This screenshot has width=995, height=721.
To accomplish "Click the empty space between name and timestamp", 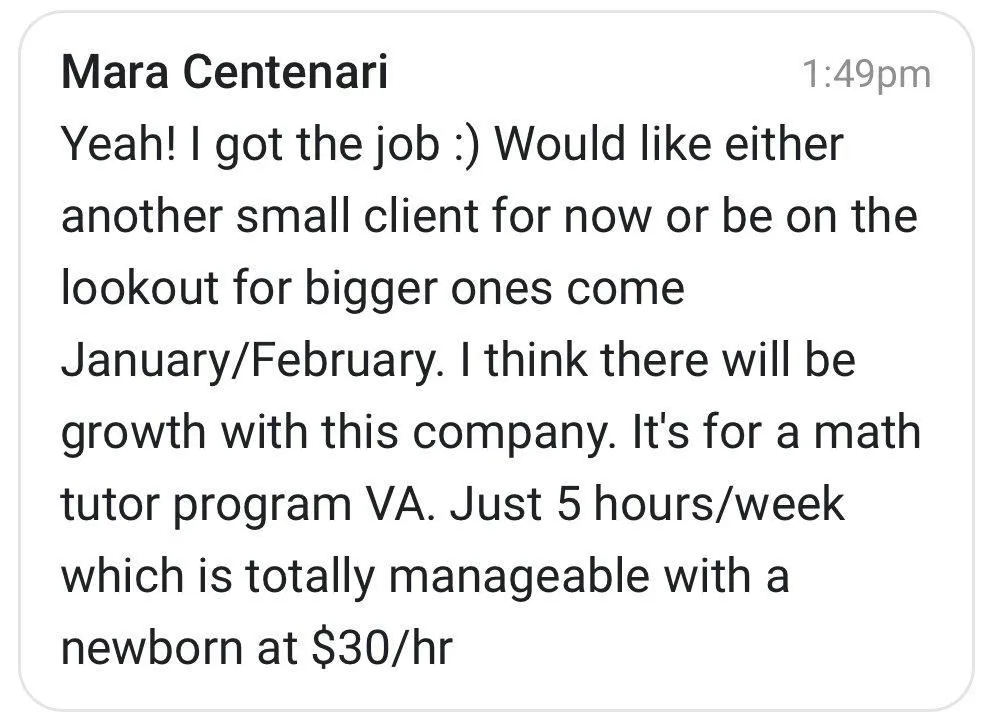I will pos(590,74).
